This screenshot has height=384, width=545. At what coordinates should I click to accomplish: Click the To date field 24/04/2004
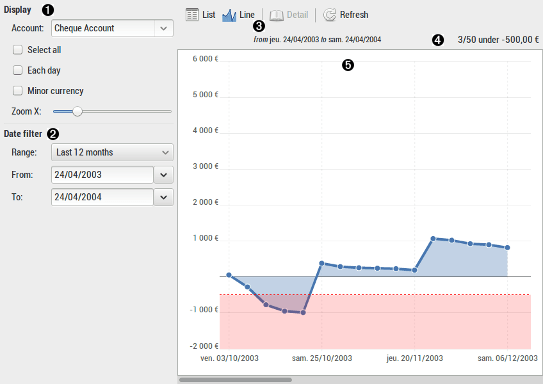coord(102,197)
